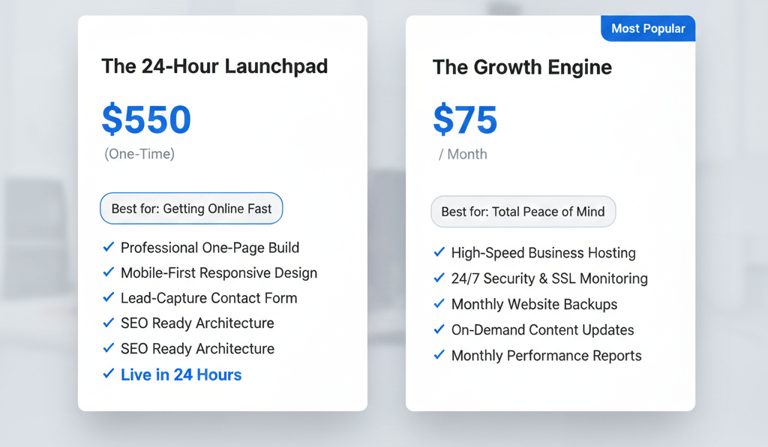The height and width of the screenshot is (447, 768).
Task: Select the $550 price
Action: click(x=146, y=120)
